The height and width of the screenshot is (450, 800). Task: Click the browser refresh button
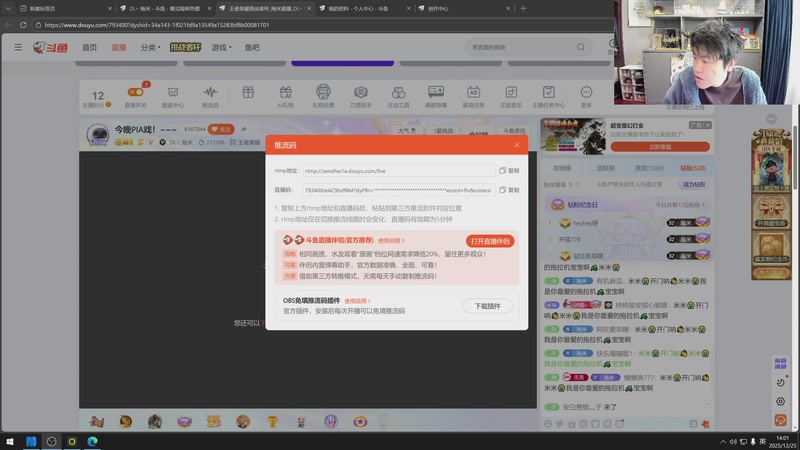[x=23, y=24]
